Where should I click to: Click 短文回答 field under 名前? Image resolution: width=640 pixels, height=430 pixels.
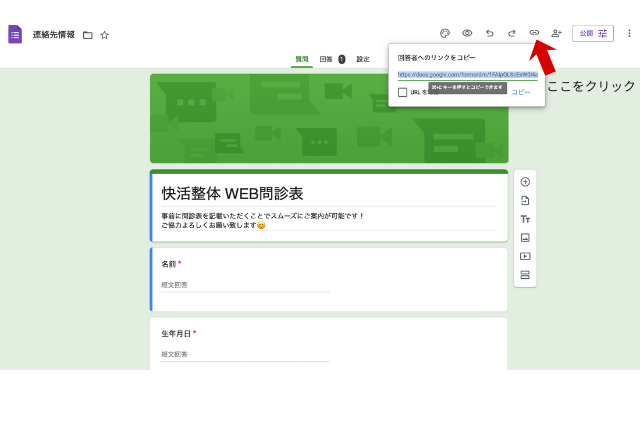point(245,285)
